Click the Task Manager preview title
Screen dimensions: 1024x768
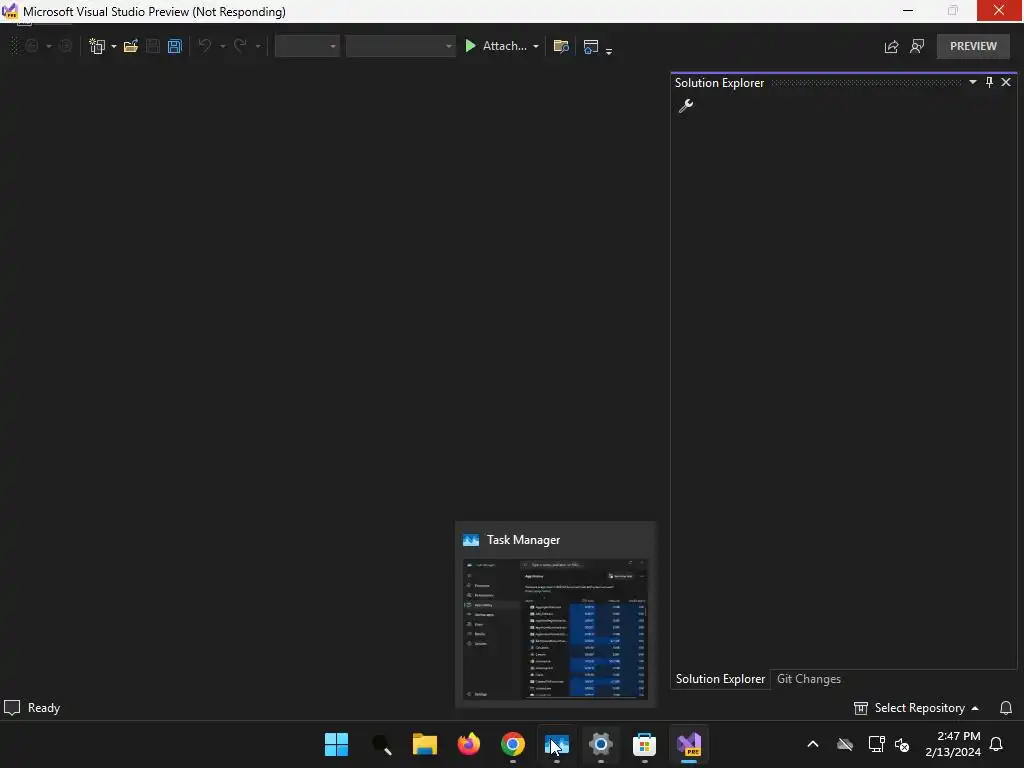(523, 540)
